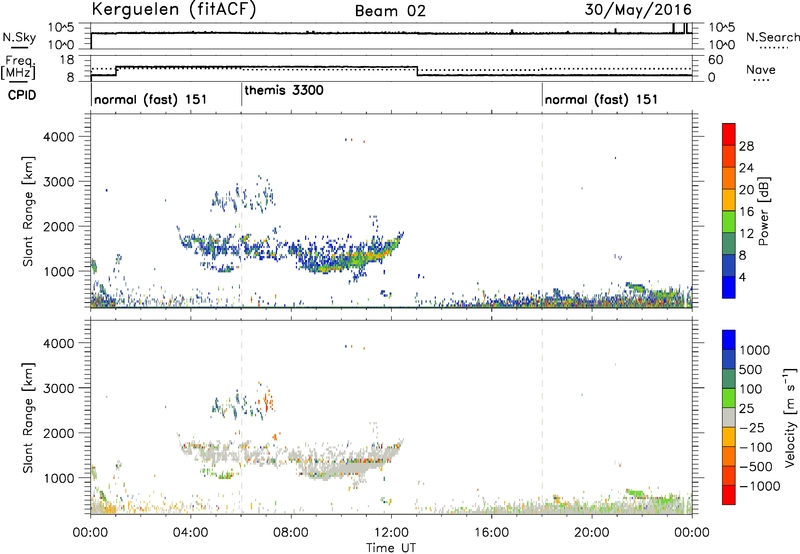Select the 20:00 time tick label
Image resolution: width=800 pixels, height=554 pixels.
tap(592, 533)
